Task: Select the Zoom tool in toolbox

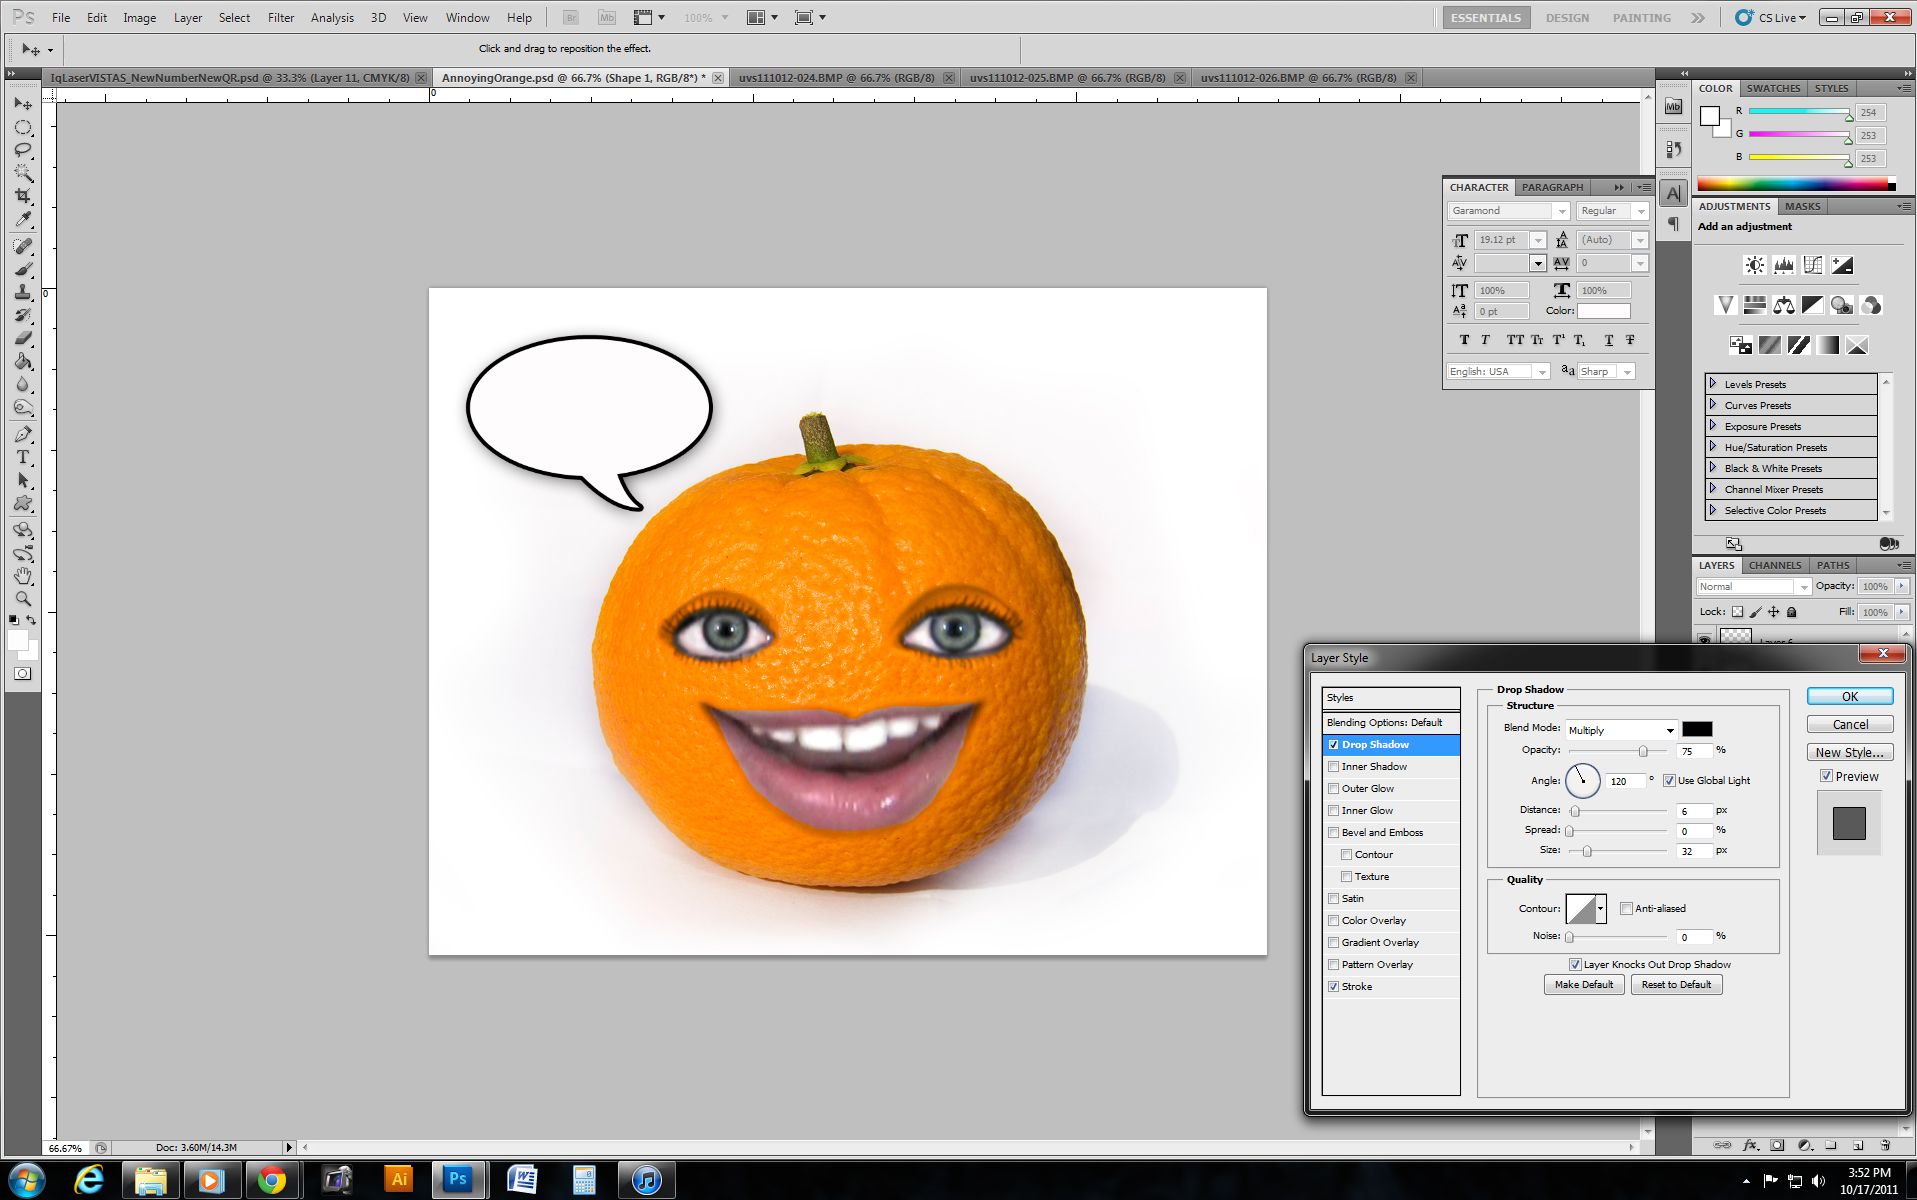Action: coord(23,599)
